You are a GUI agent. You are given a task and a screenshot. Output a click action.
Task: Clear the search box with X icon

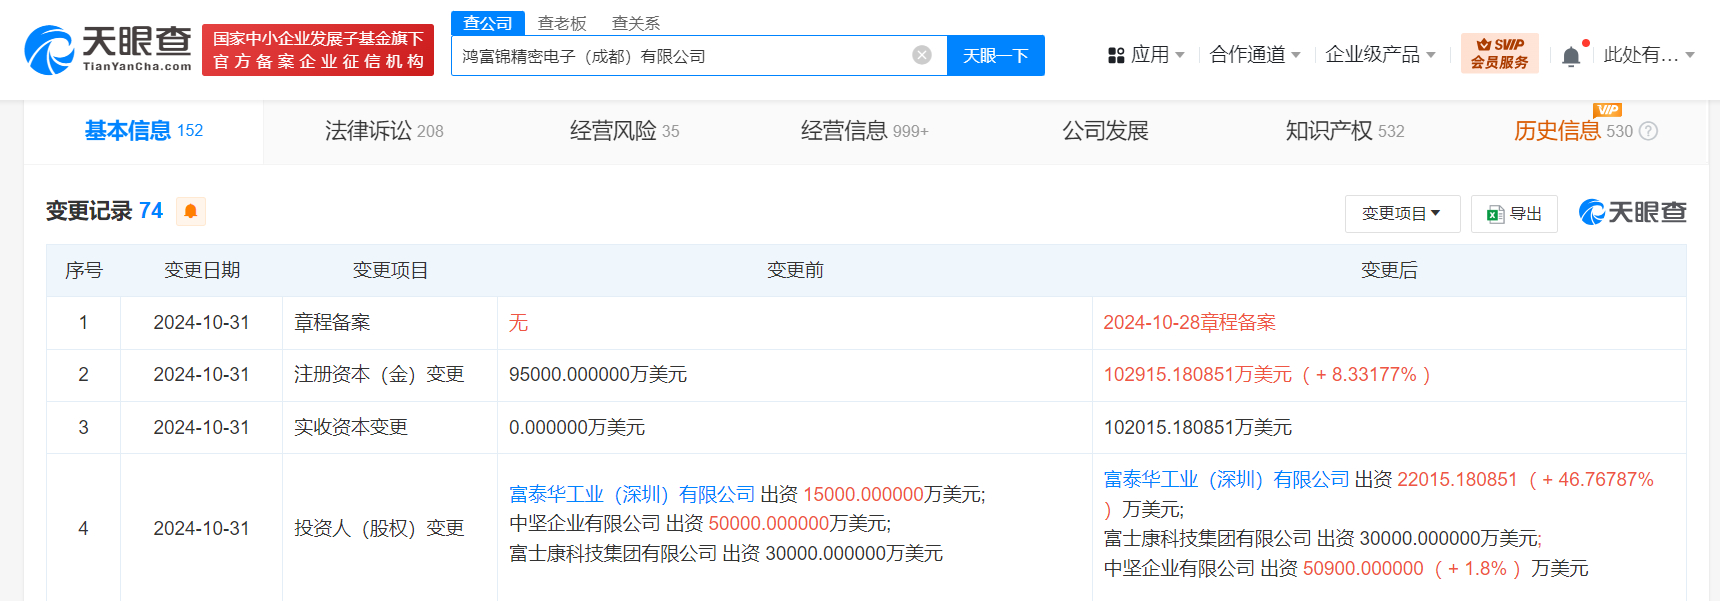click(922, 55)
